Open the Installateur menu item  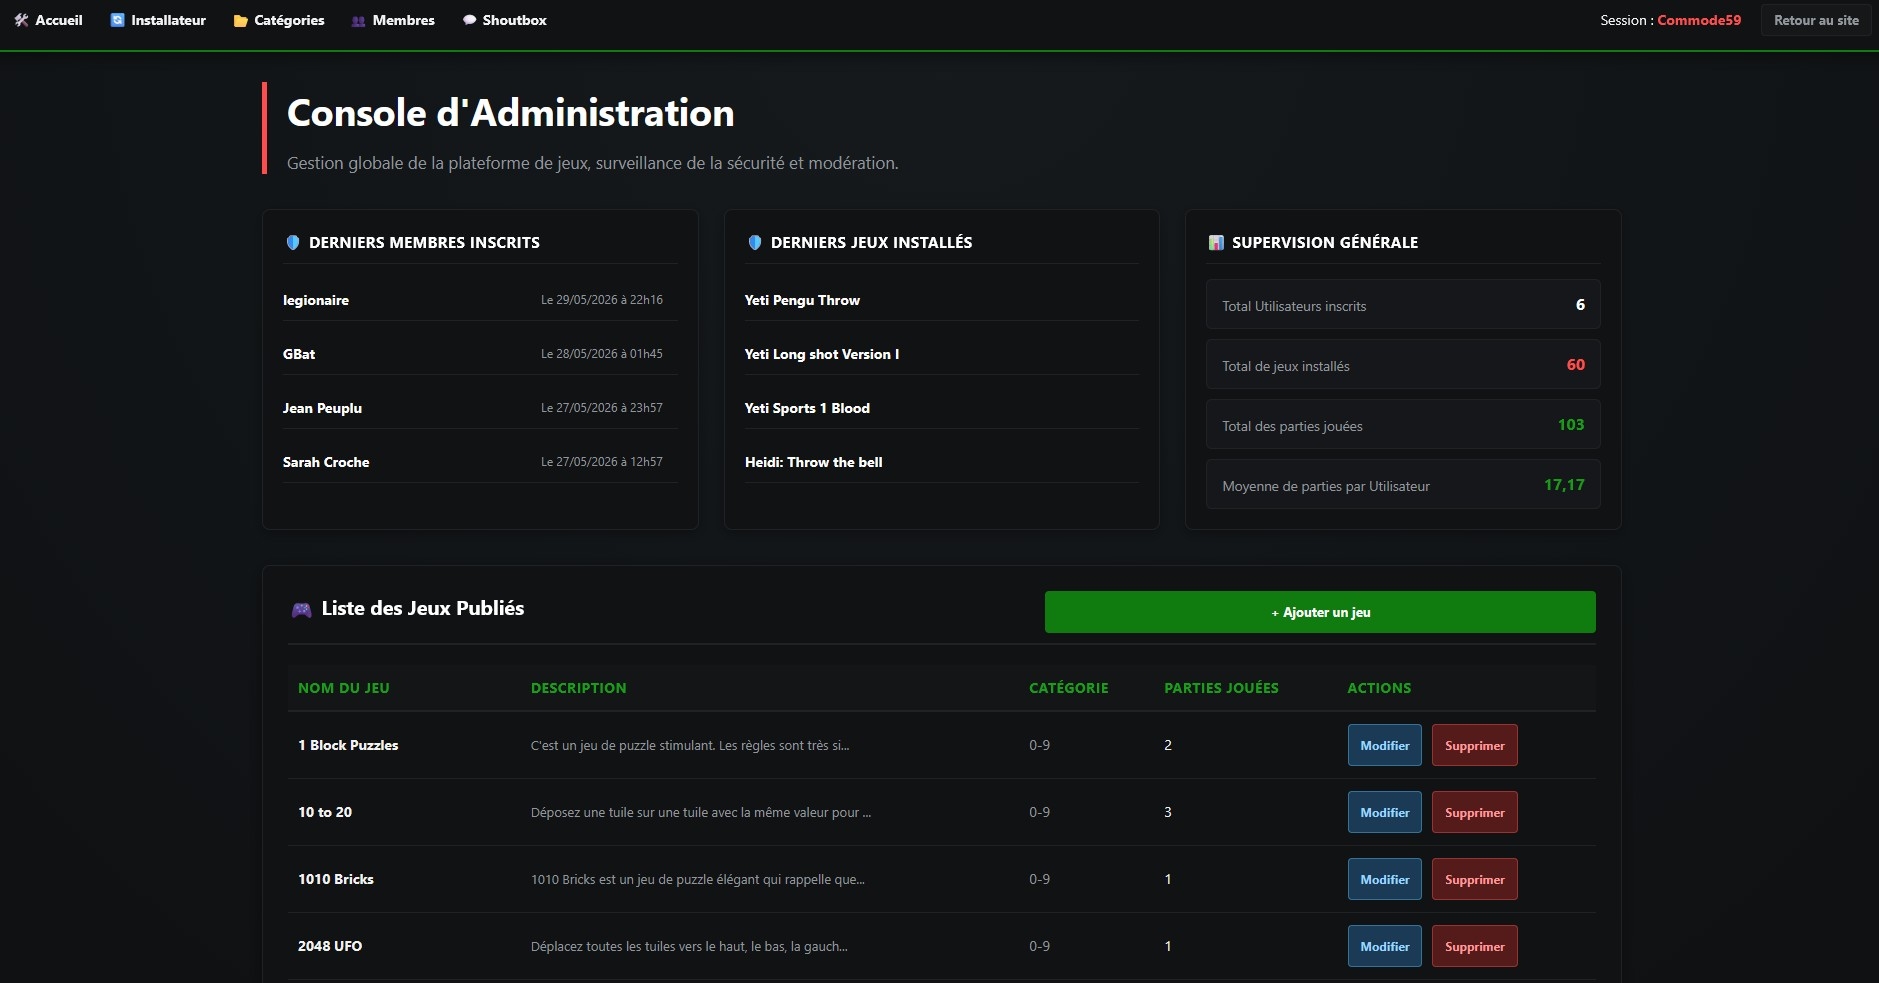158,20
